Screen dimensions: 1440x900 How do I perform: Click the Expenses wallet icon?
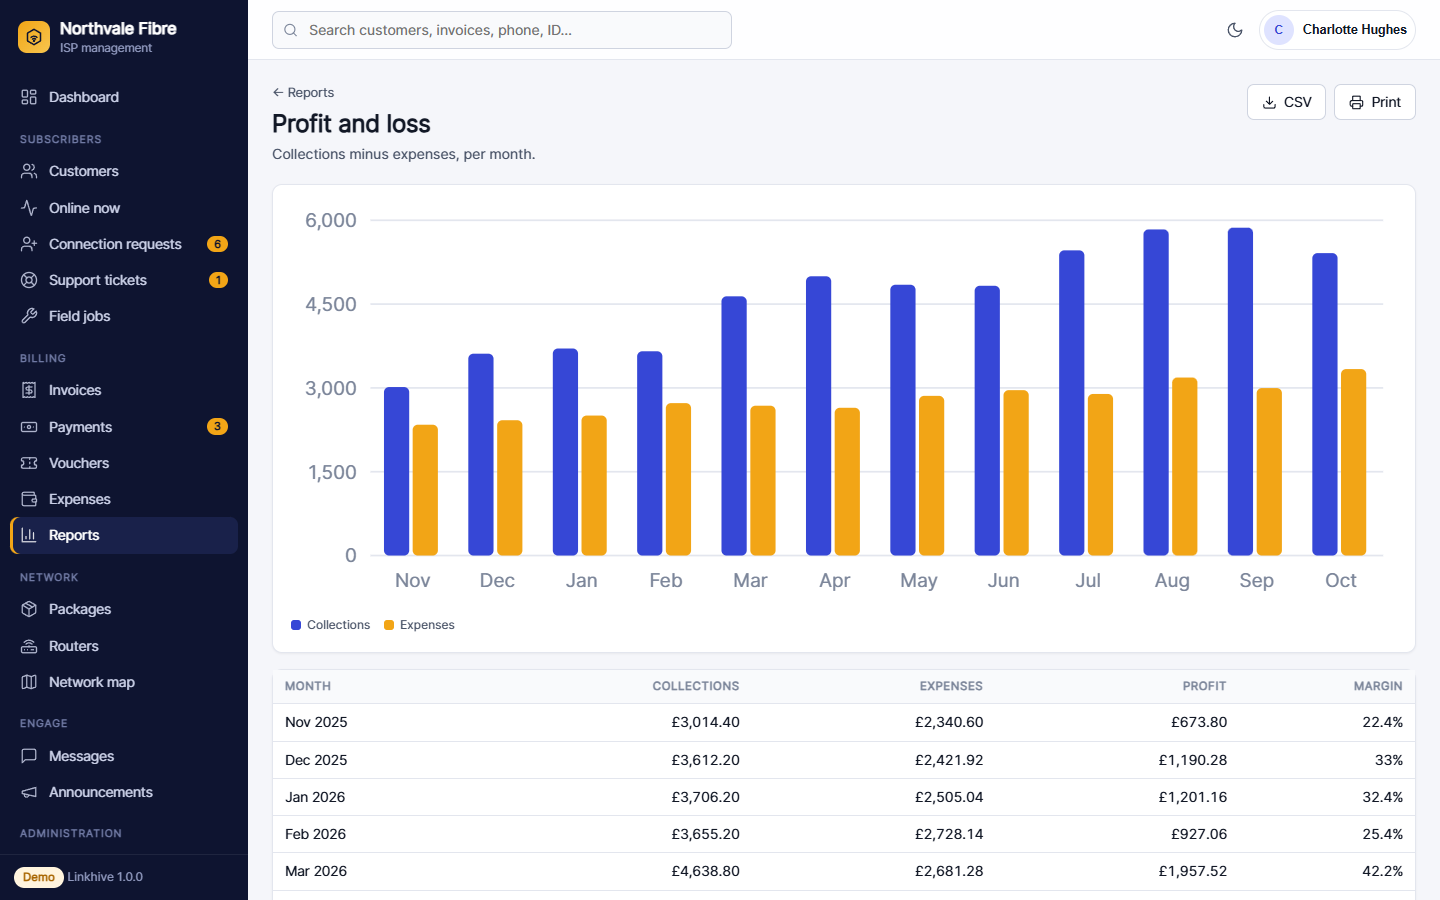(29, 499)
